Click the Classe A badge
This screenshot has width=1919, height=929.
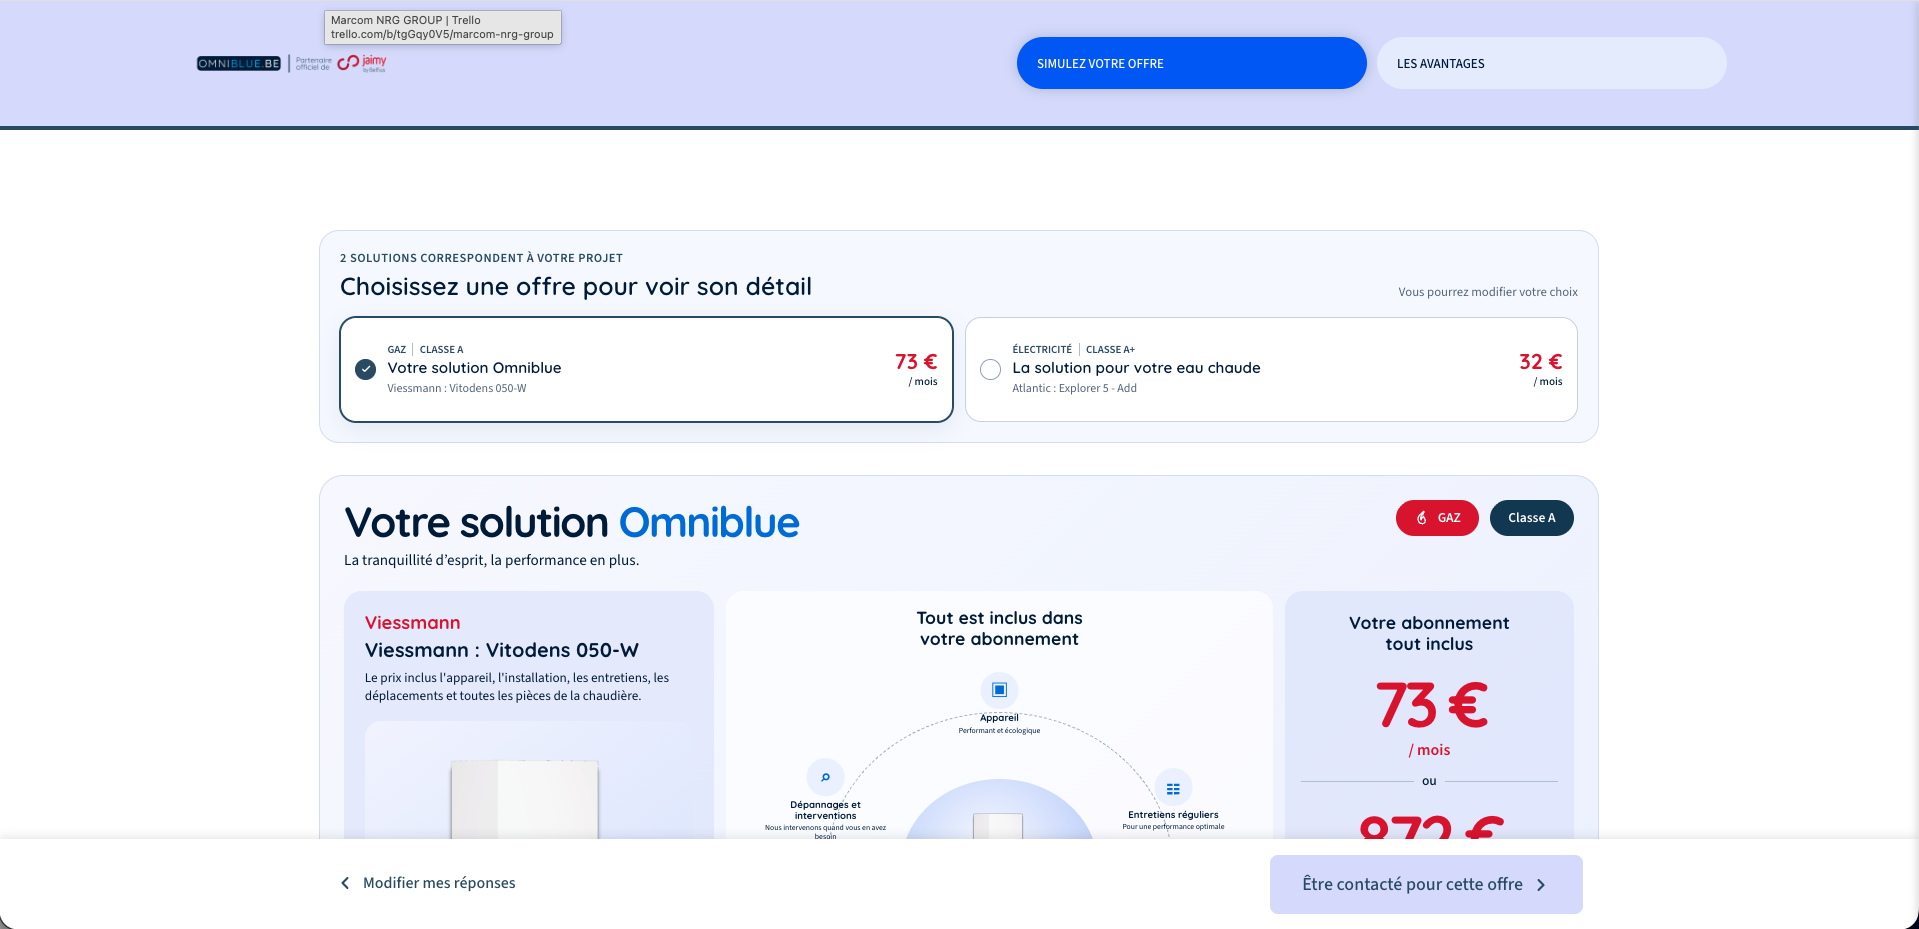pyautogui.click(x=1531, y=518)
